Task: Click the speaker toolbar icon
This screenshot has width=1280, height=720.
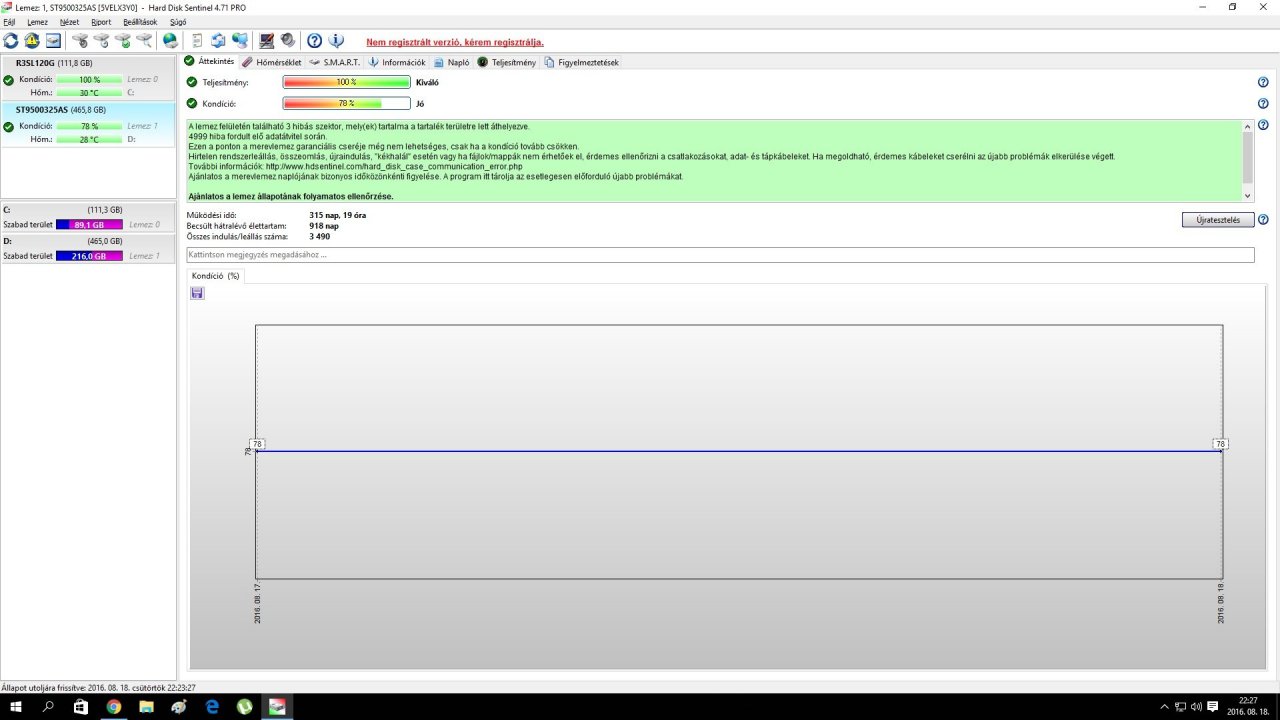Action: pos(288,41)
